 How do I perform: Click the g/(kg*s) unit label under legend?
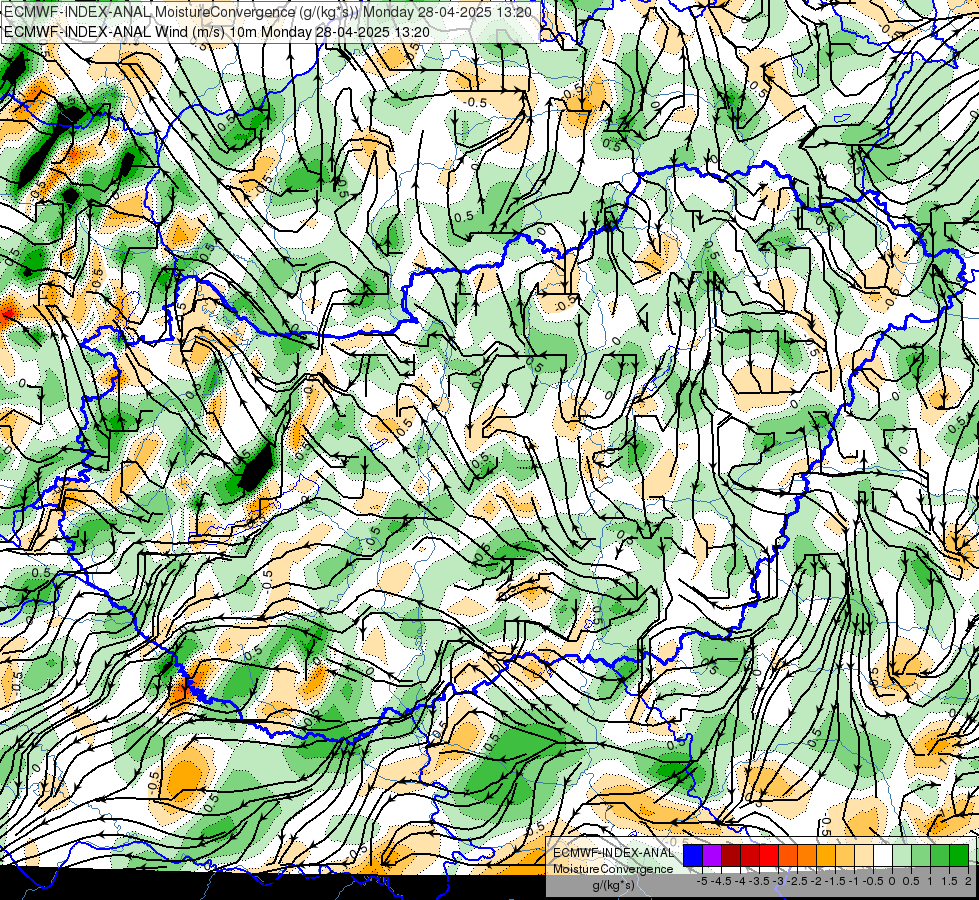click(613, 886)
